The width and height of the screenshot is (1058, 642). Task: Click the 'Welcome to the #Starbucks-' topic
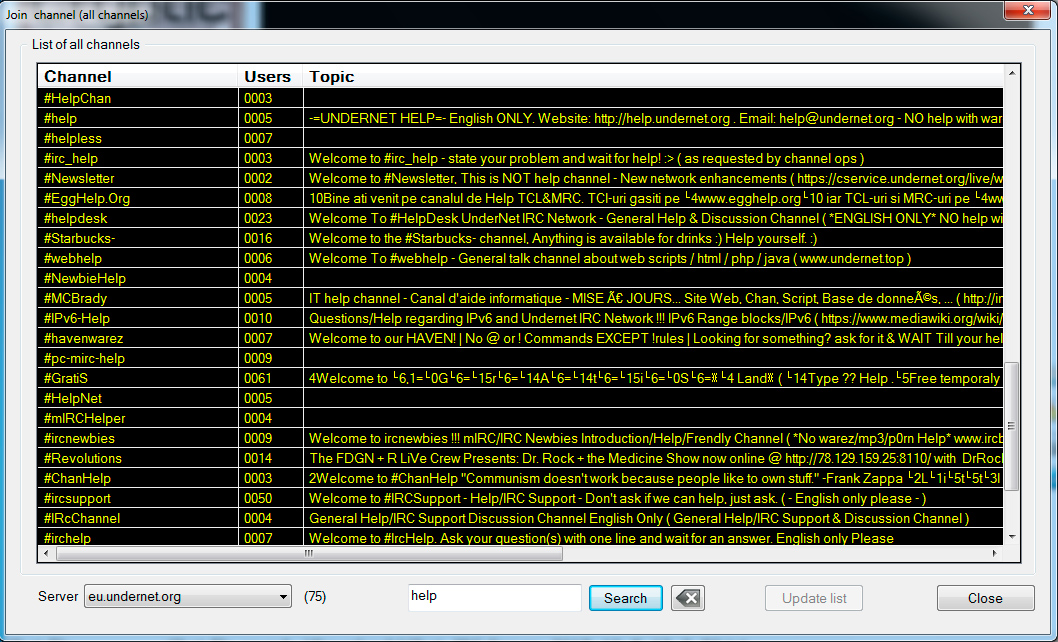click(563, 238)
